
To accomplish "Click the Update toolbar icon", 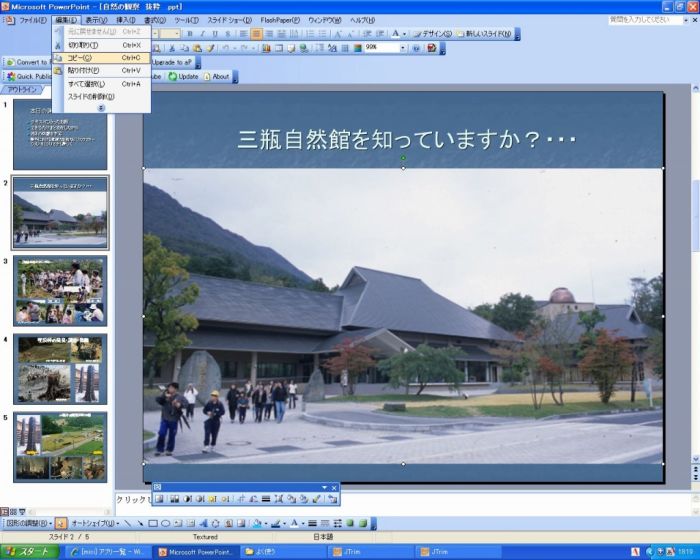I will (183, 76).
